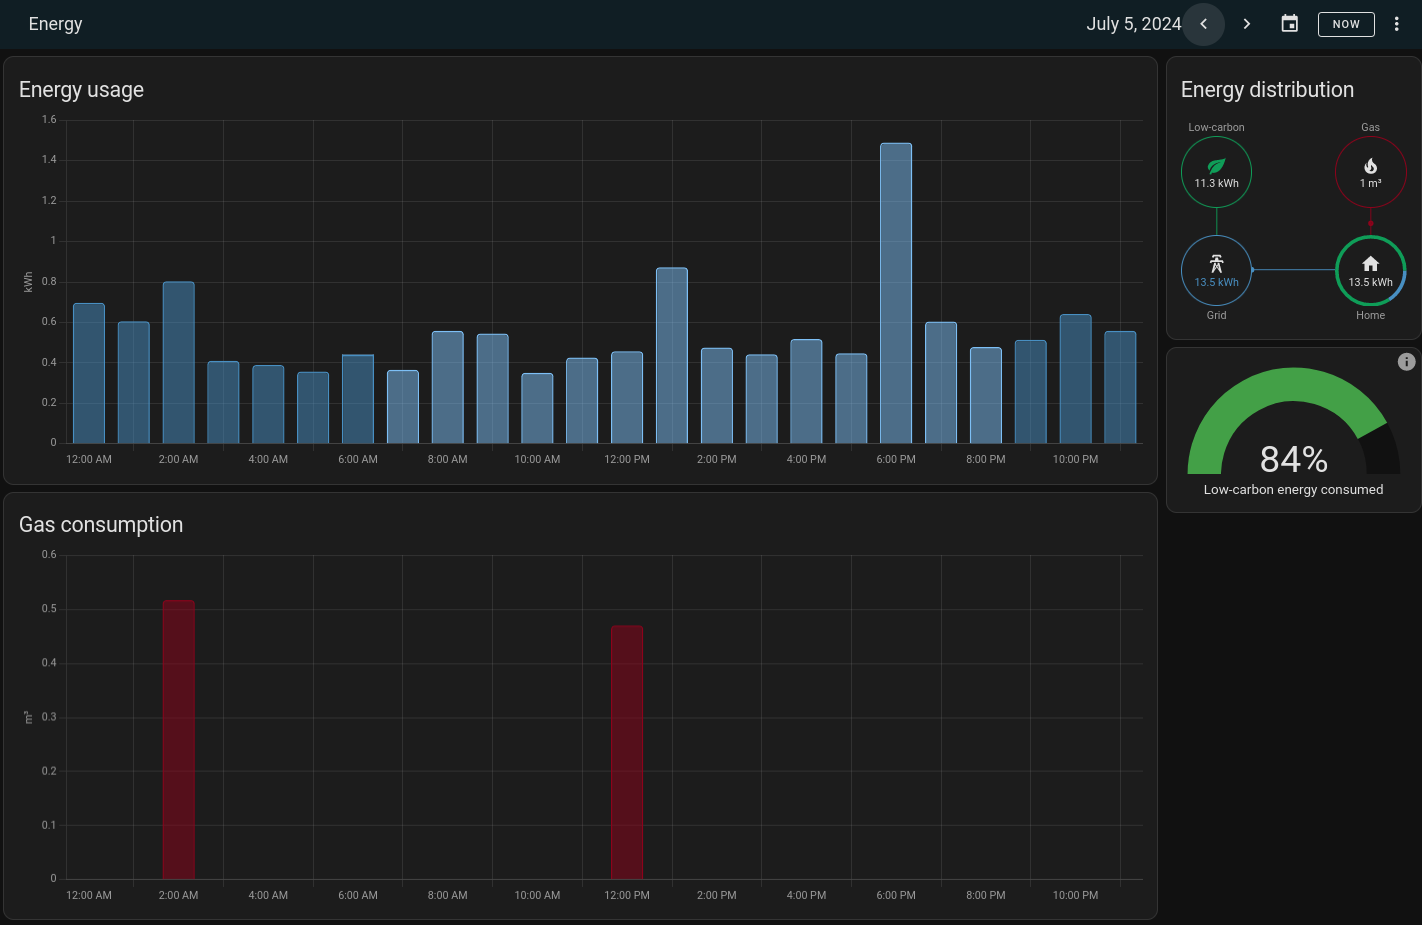This screenshot has height=925, width=1422.
Task: Click the Gas flame circle
Action: [x=1370, y=172]
